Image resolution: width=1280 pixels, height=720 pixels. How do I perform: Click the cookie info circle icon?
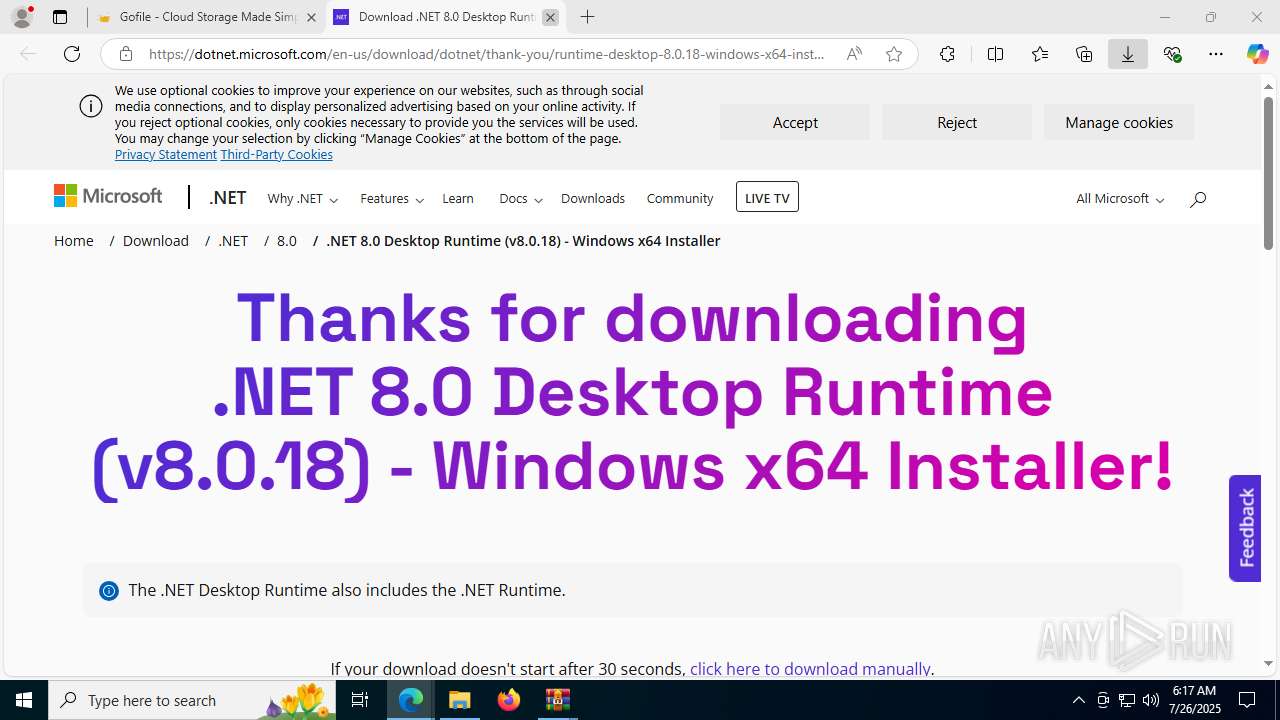click(x=91, y=106)
